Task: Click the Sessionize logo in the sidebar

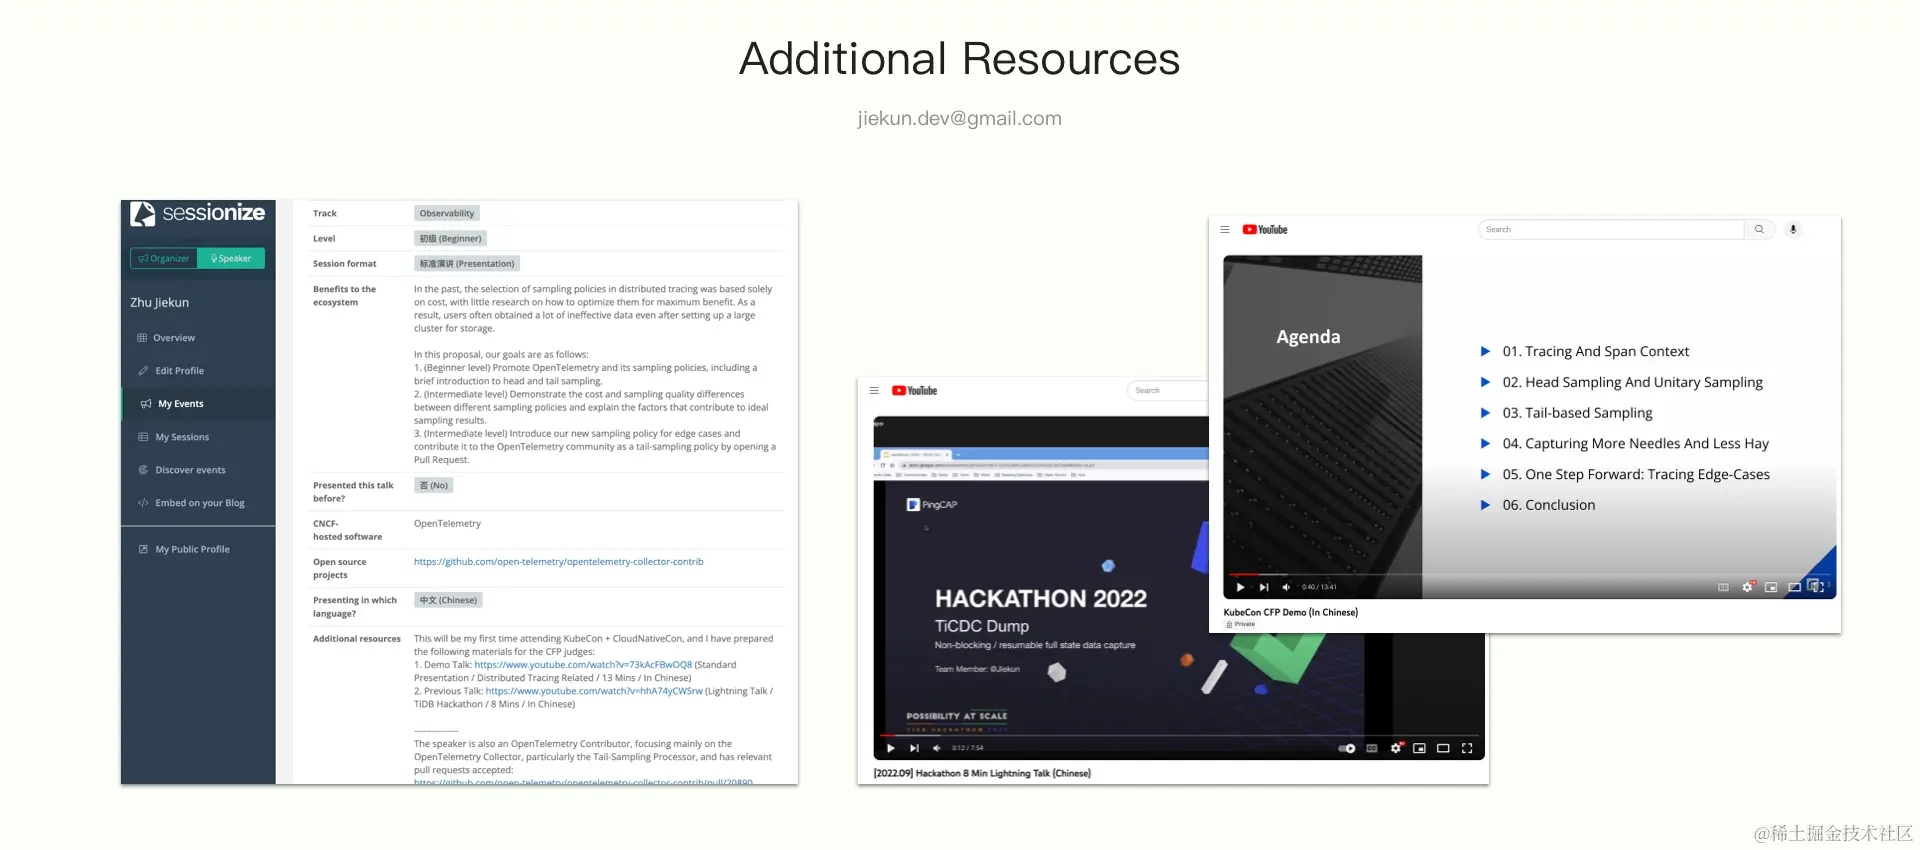Action: point(198,213)
